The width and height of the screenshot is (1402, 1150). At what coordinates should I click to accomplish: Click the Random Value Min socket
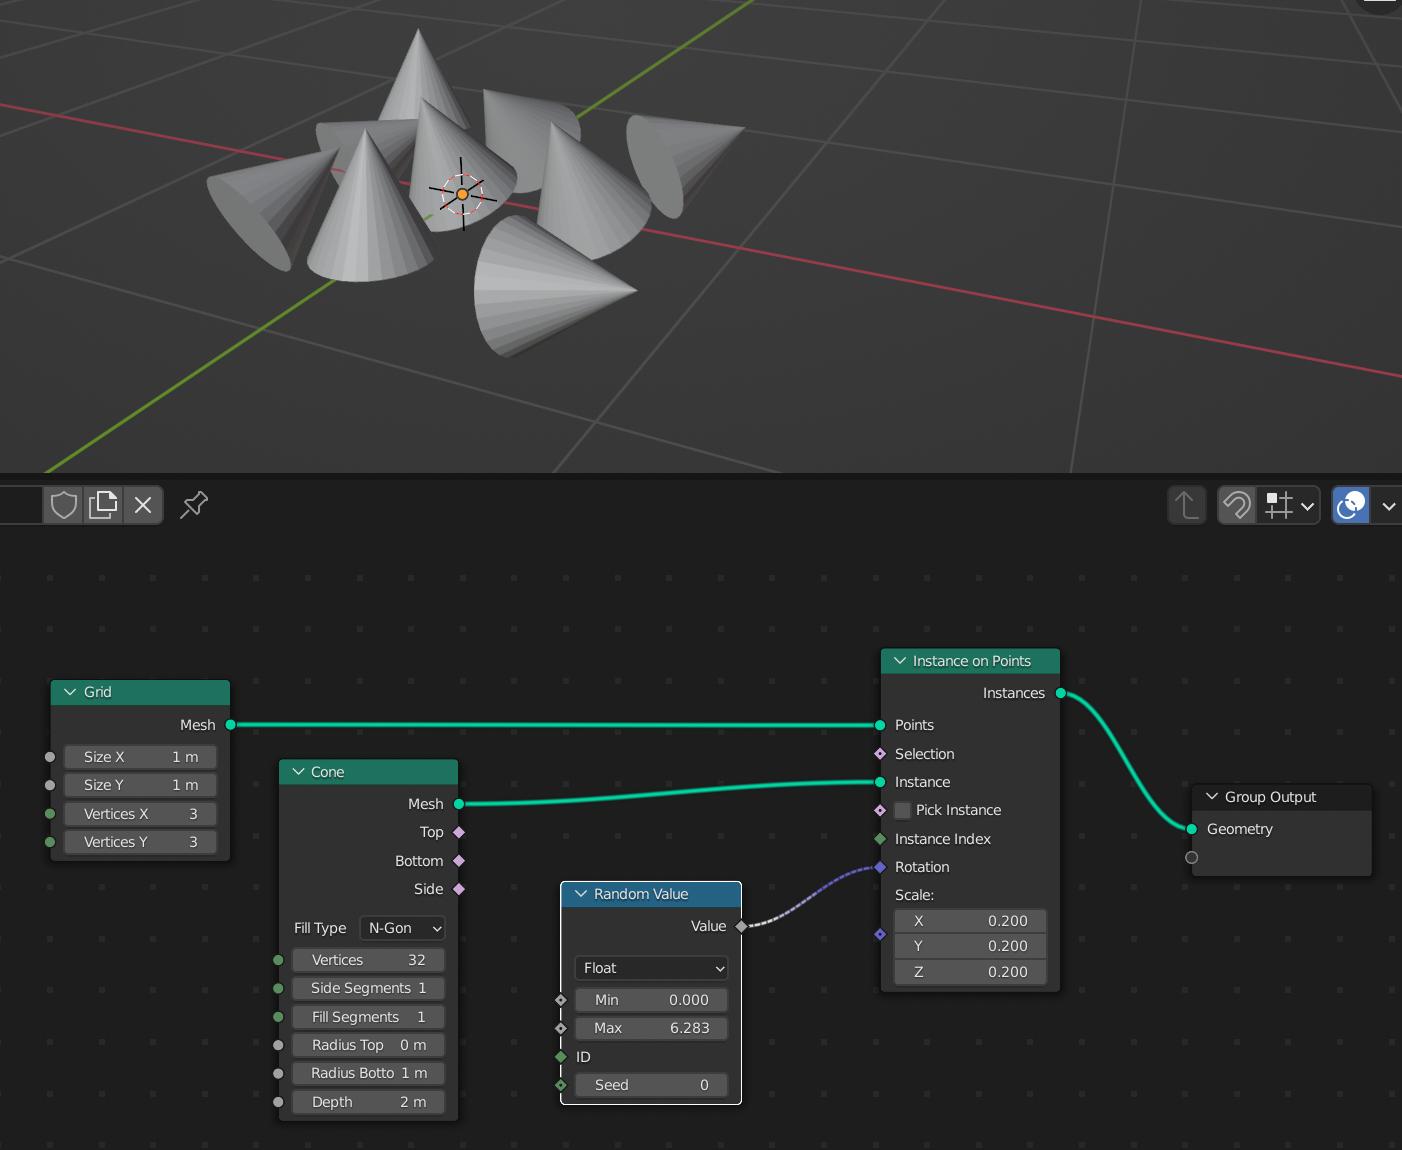(x=561, y=1000)
